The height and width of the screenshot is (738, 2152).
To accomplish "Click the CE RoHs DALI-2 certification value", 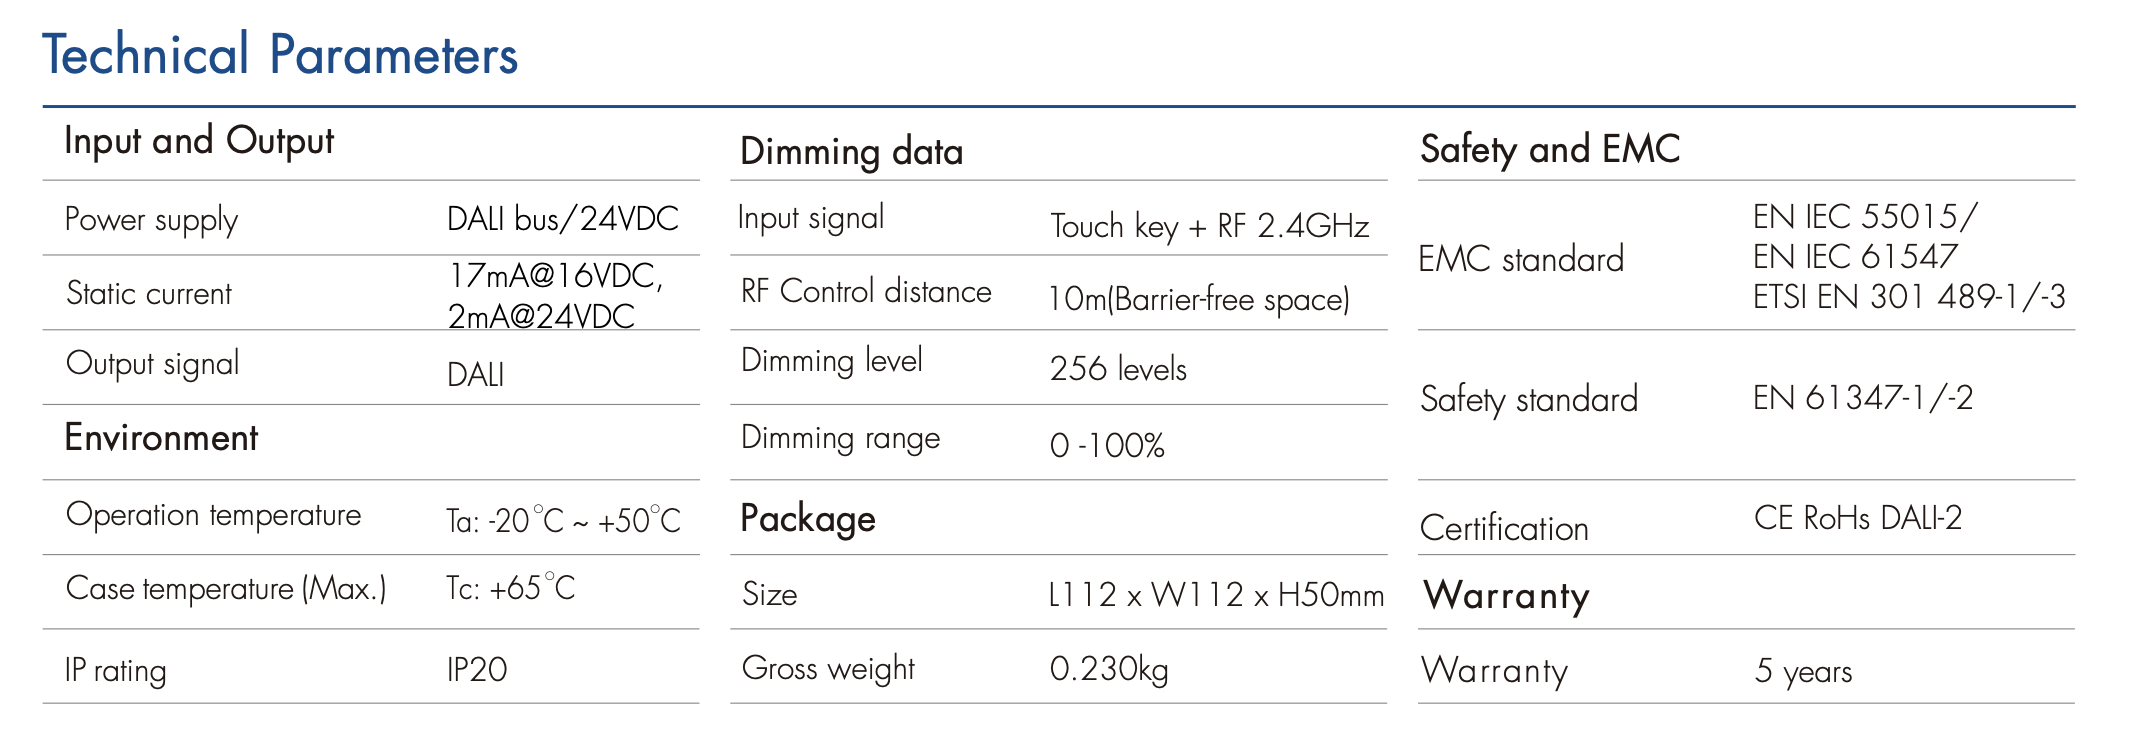I will tap(1858, 518).
